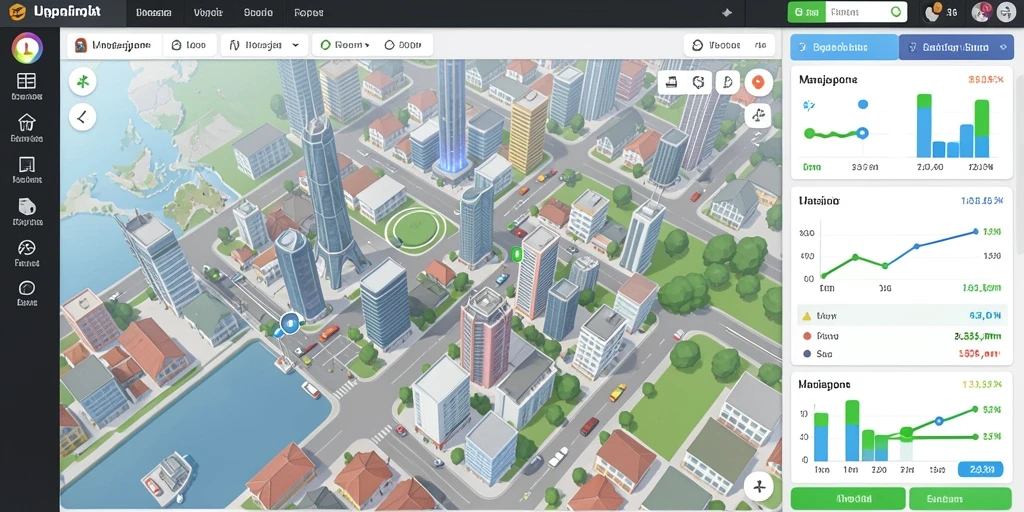Click the green asterisk button on map
This screenshot has width=1024, height=512.
(82, 82)
